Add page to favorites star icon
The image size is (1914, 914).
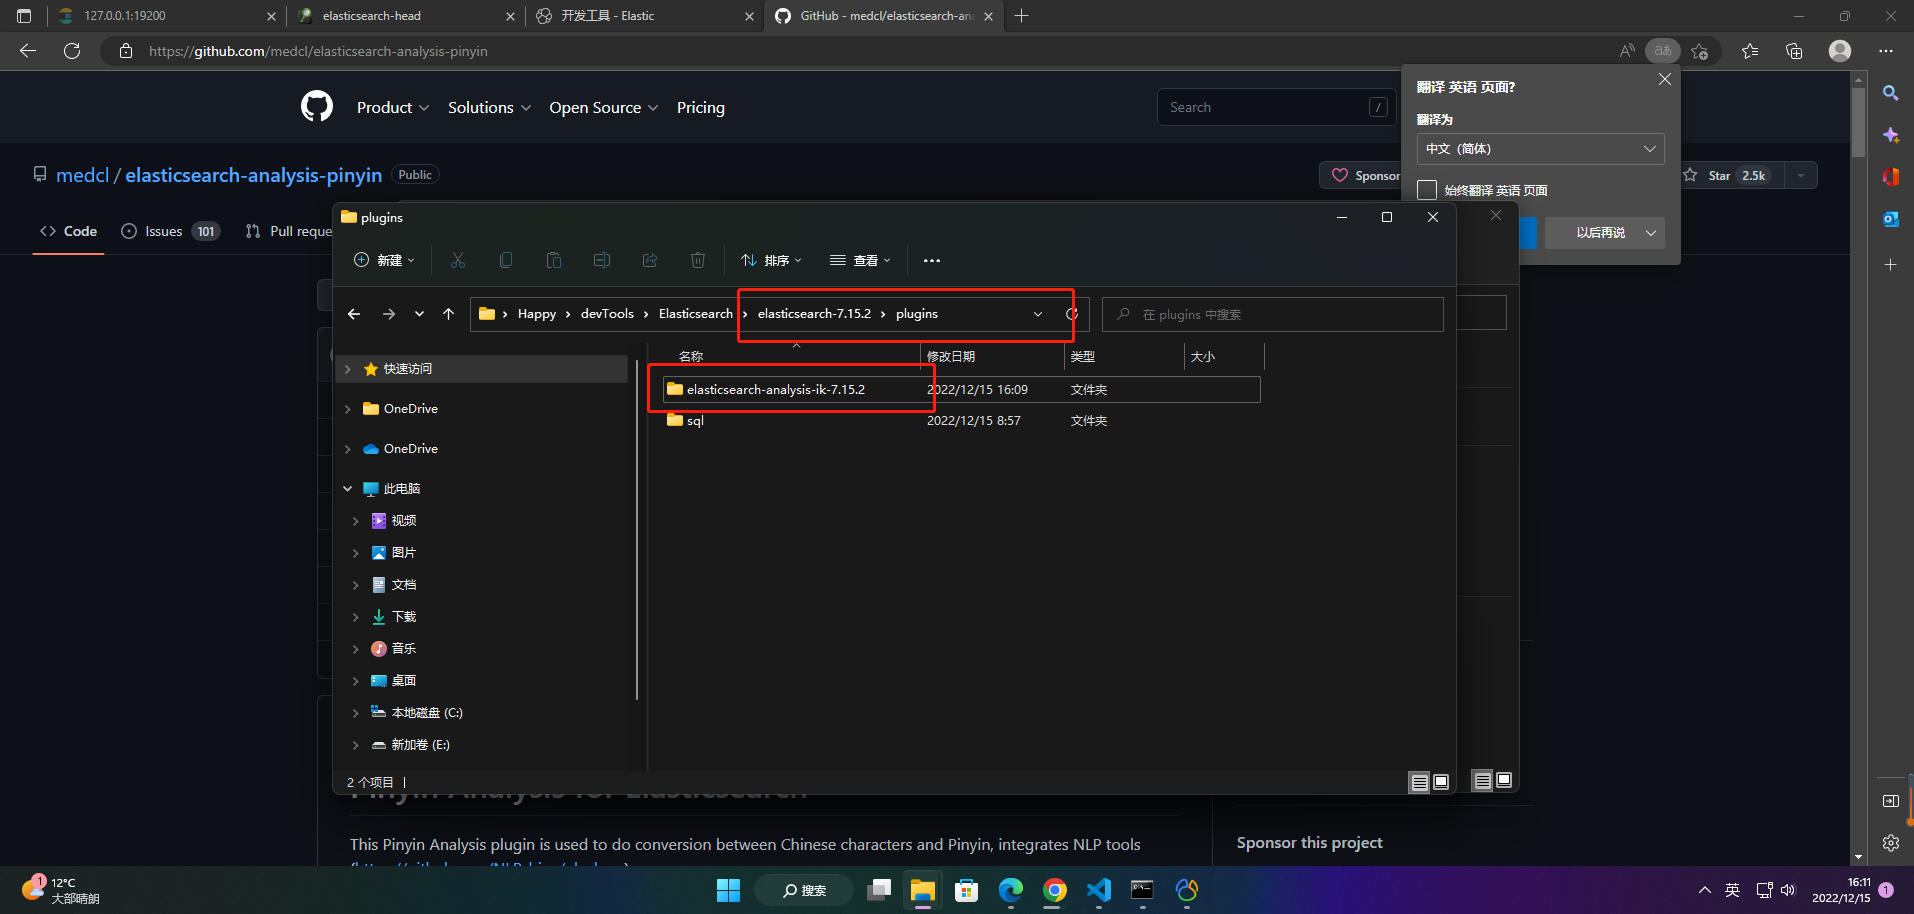coord(1700,51)
